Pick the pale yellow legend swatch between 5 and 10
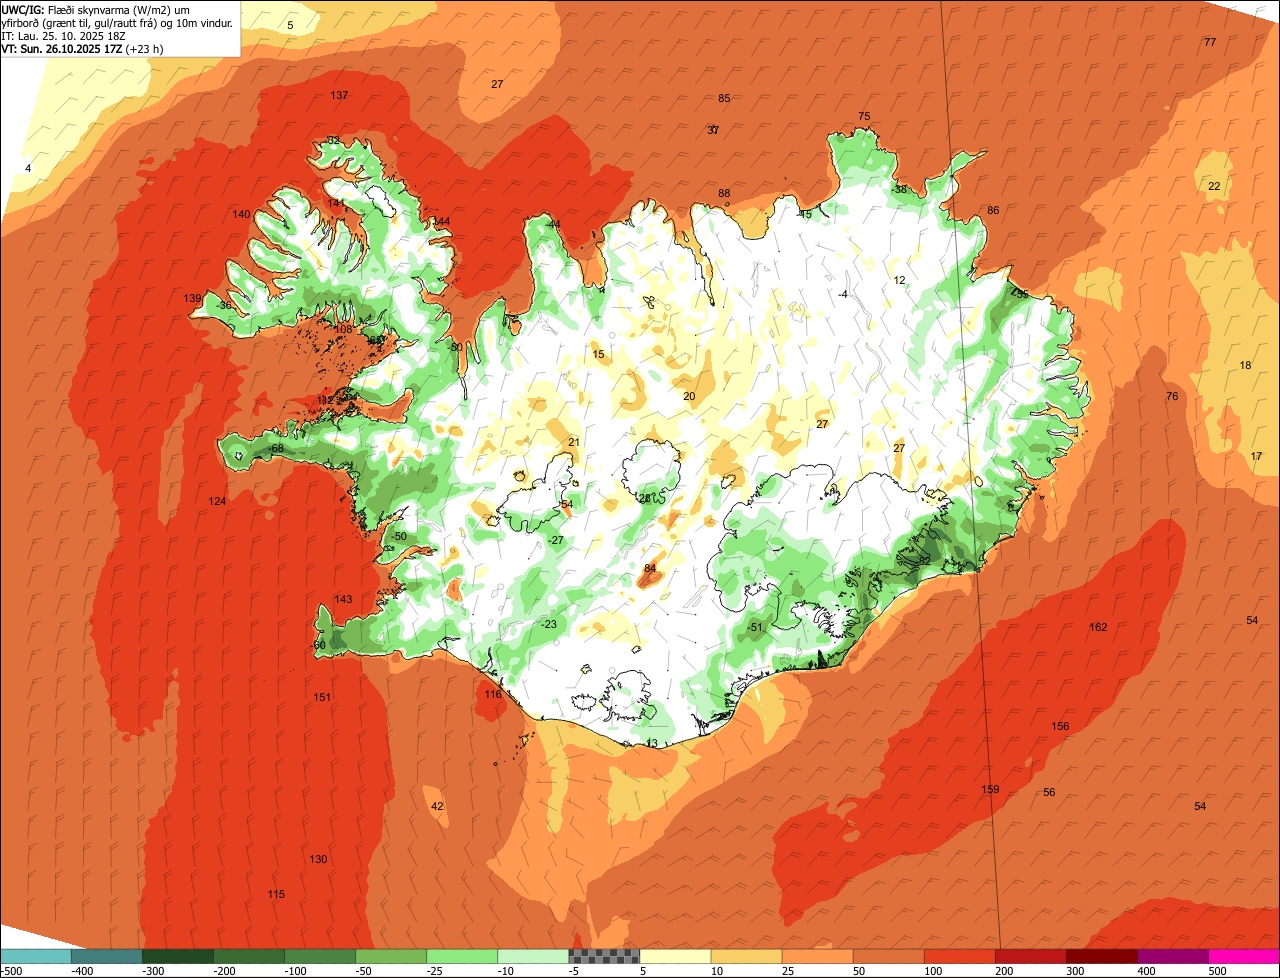1280x978 pixels. coord(675,956)
